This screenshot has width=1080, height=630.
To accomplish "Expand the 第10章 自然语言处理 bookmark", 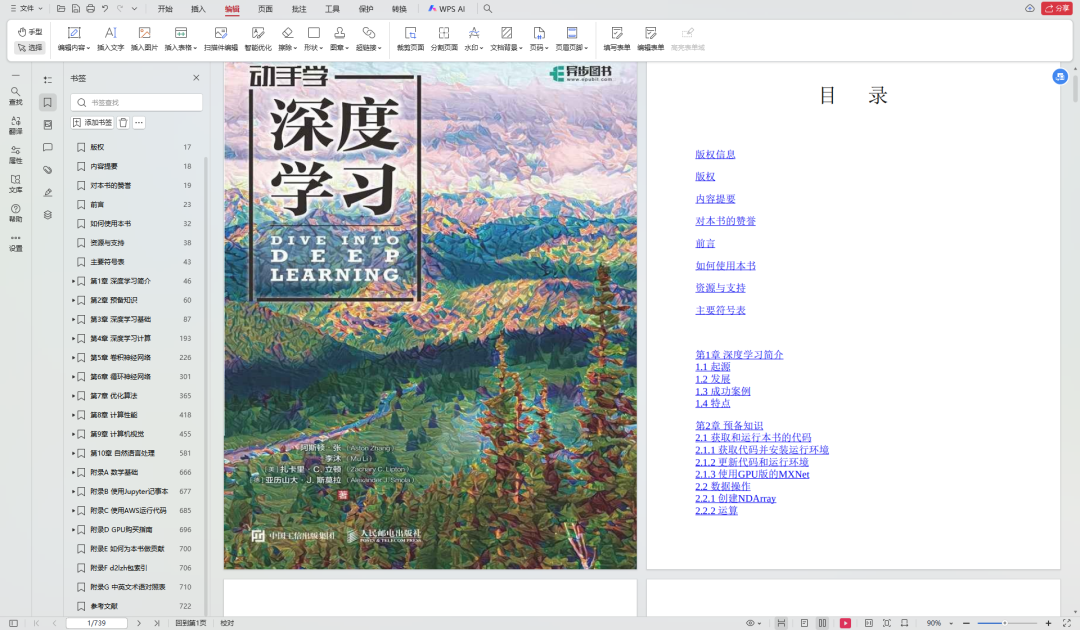I will (x=74, y=453).
